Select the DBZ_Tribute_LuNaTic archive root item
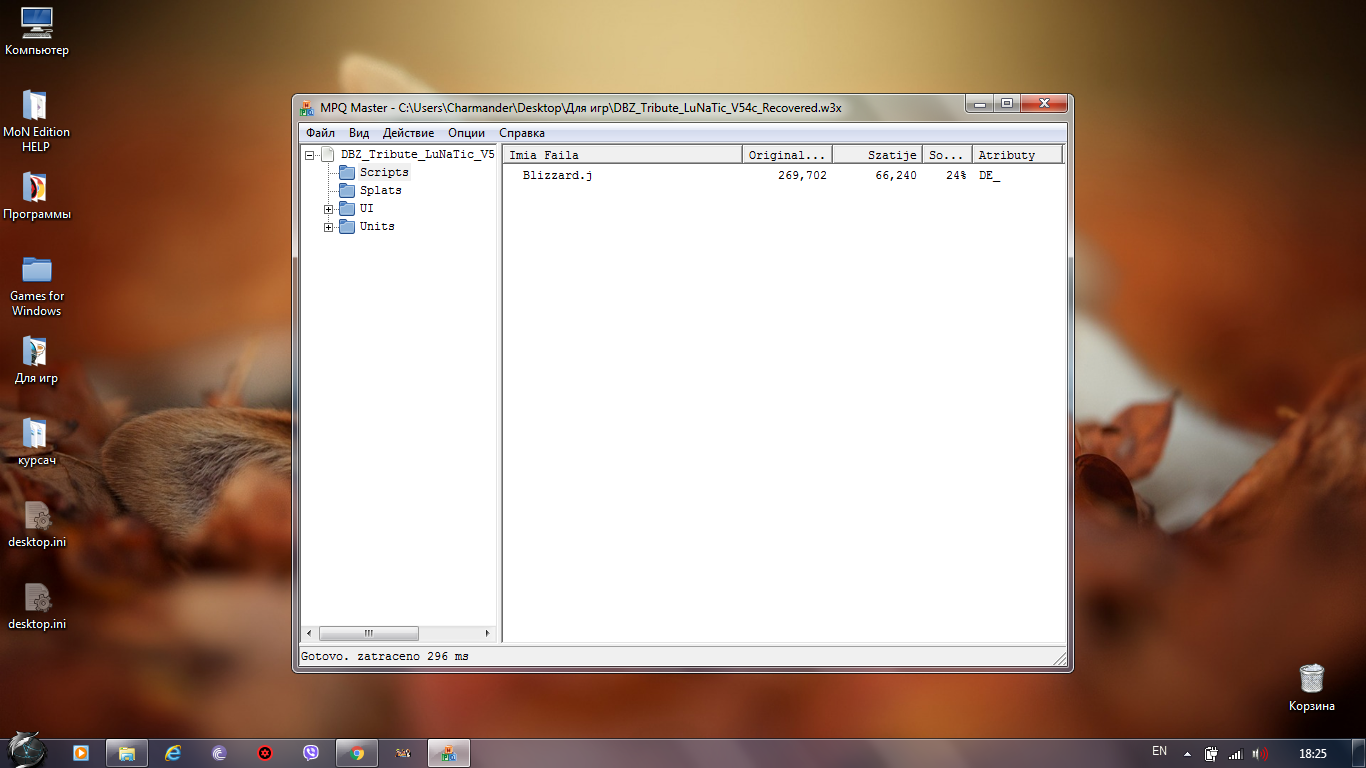This screenshot has width=1366, height=768. [x=417, y=154]
